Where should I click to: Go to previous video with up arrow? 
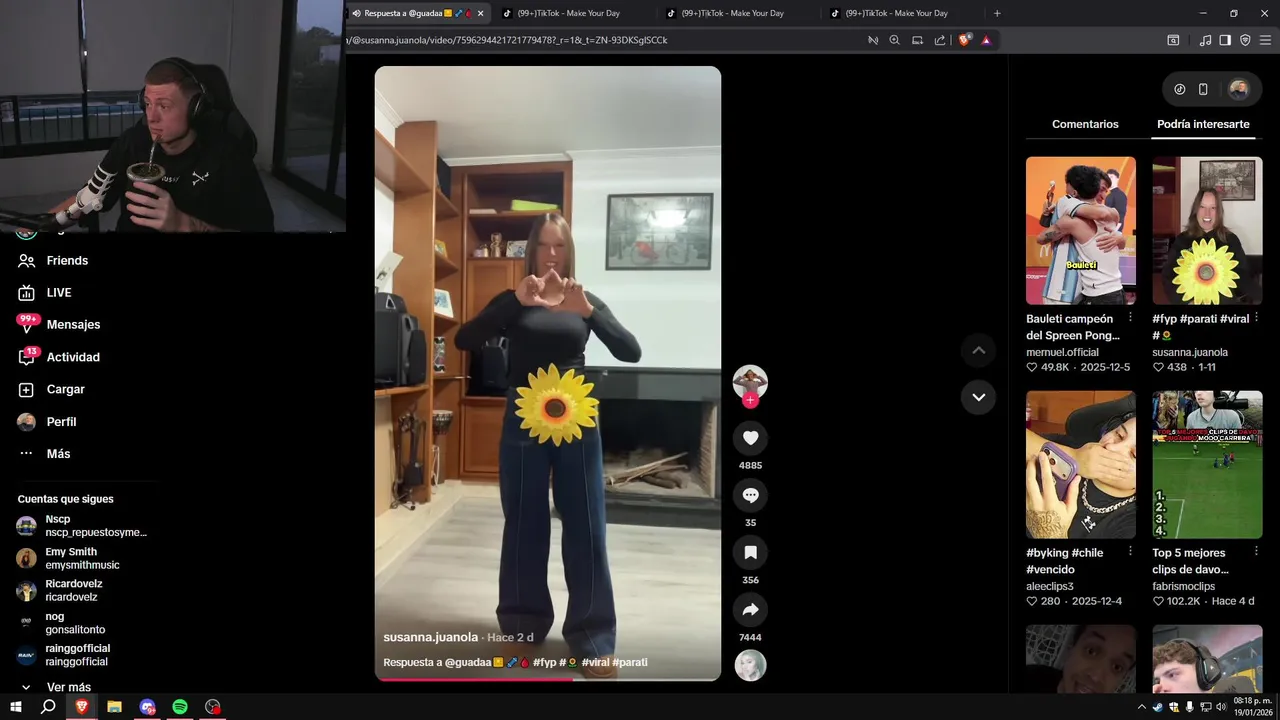pos(978,350)
